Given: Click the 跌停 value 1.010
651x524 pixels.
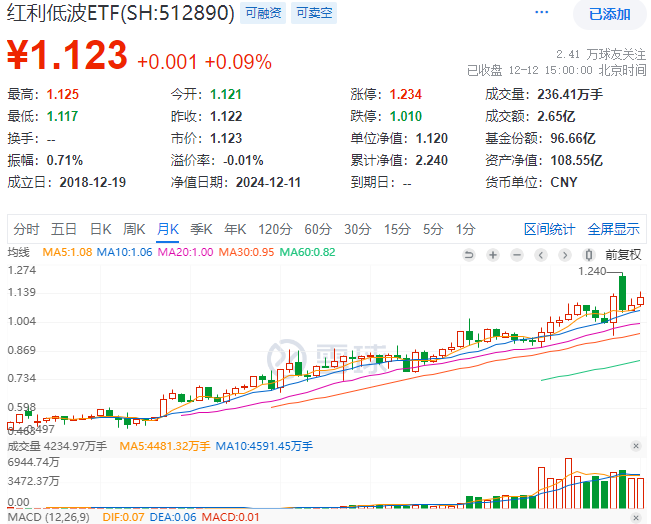Looking at the screenshot, I should 406,116.
